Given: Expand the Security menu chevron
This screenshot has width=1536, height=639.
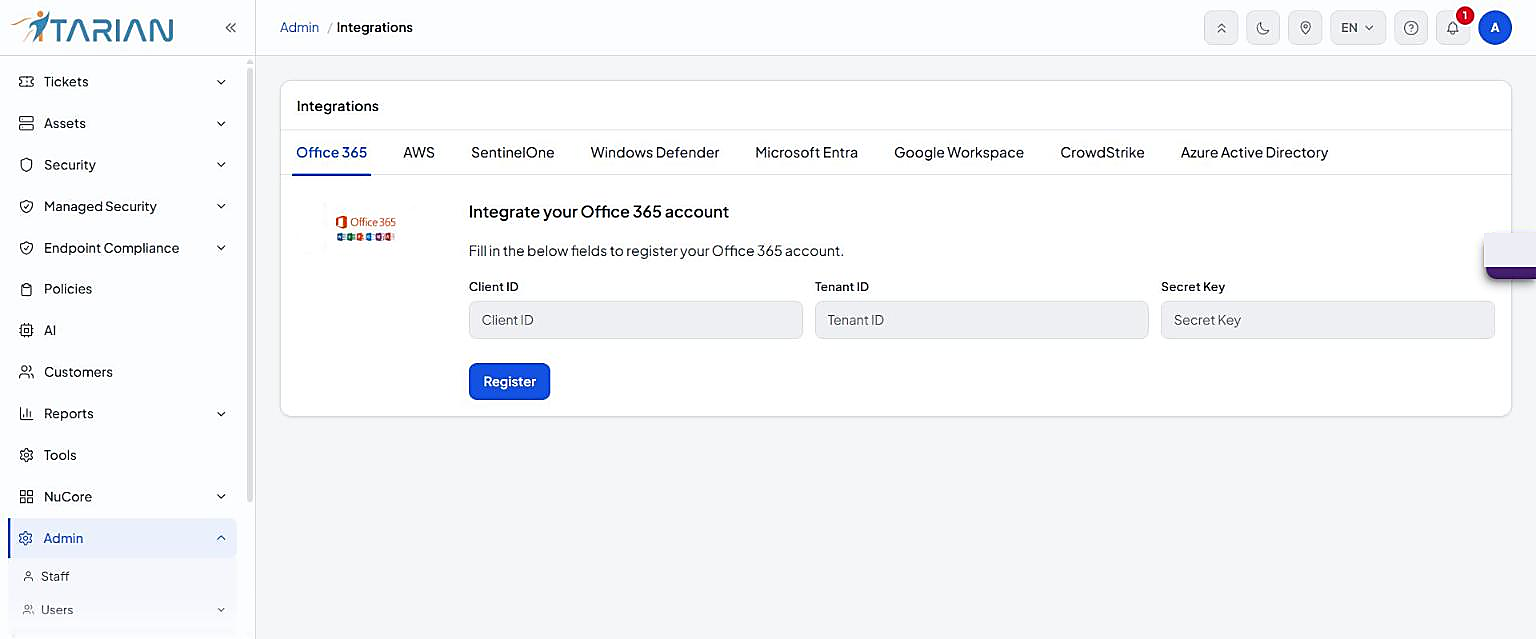Looking at the screenshot, I should [x=221, y=165].
